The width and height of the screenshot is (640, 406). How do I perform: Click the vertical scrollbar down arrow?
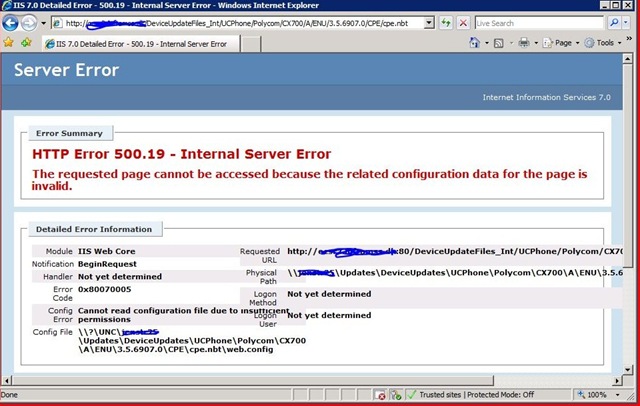click(632, 380)
